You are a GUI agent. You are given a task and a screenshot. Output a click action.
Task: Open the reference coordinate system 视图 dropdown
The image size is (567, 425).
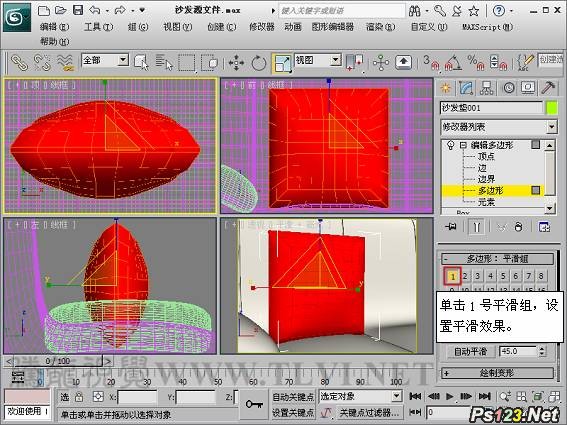tap(336, 60)
